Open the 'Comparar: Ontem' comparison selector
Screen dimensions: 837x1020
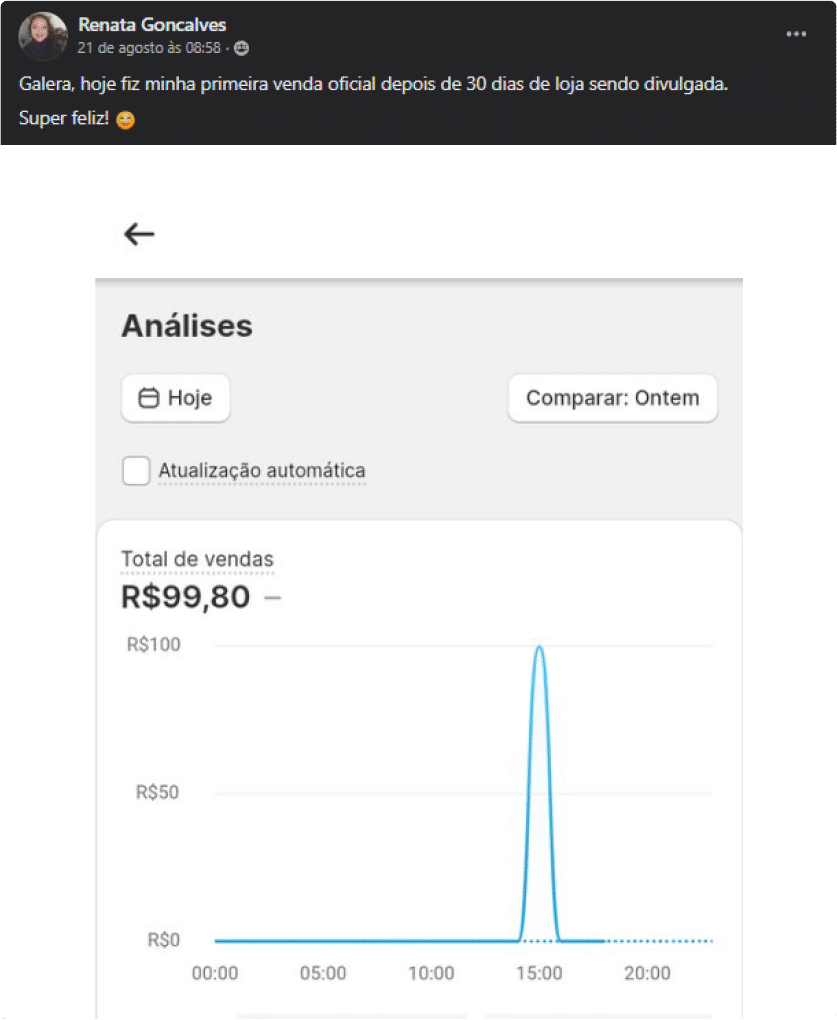click(x=612, y=398)
